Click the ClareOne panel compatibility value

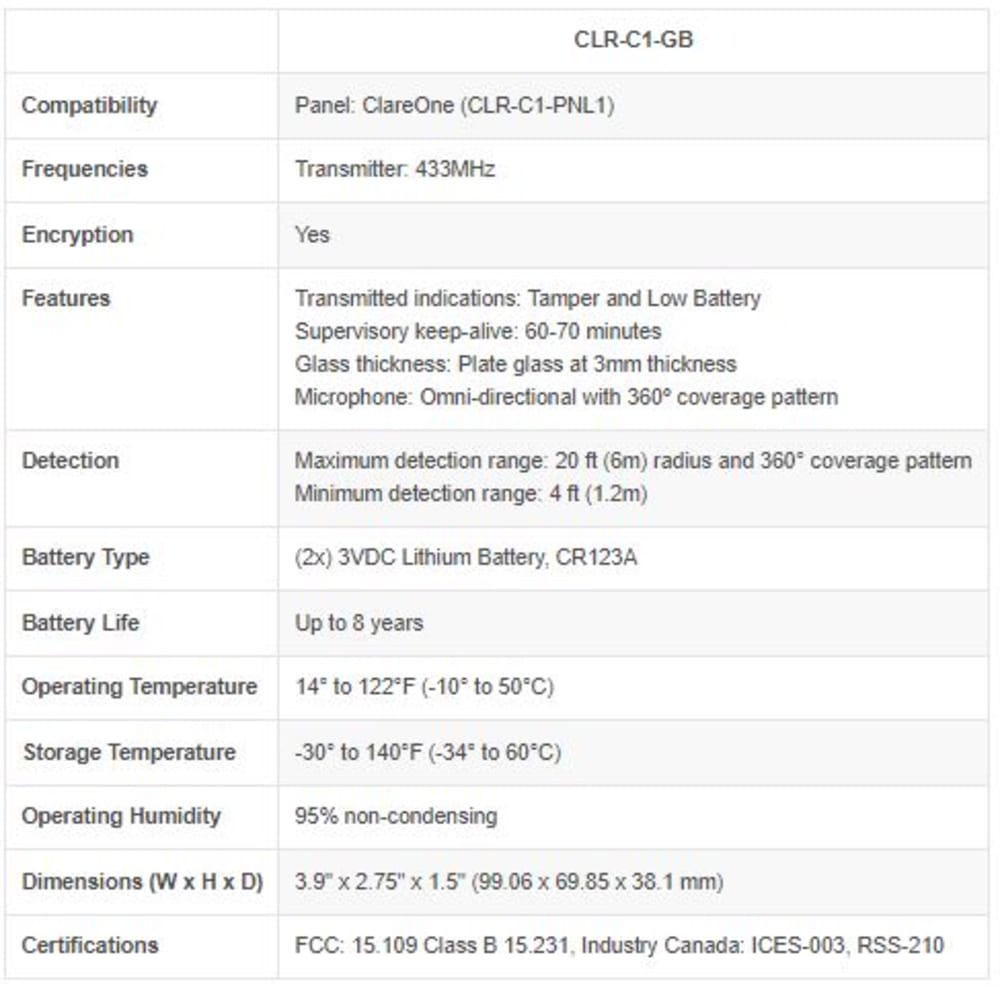coord(455,105)
